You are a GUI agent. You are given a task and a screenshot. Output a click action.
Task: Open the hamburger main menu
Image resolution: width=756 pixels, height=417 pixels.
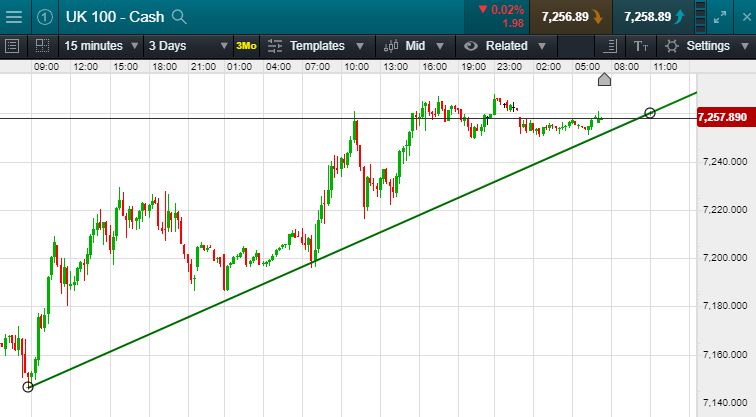click(13, 16)
